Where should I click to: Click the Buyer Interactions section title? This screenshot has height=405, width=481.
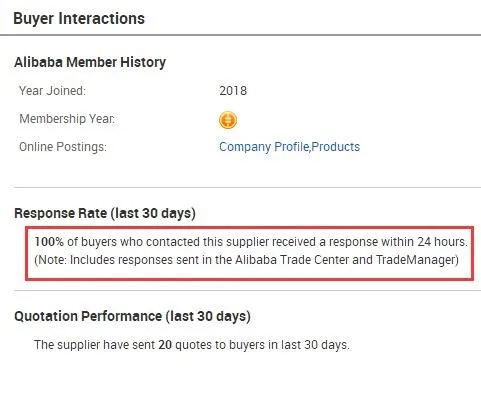79,18
